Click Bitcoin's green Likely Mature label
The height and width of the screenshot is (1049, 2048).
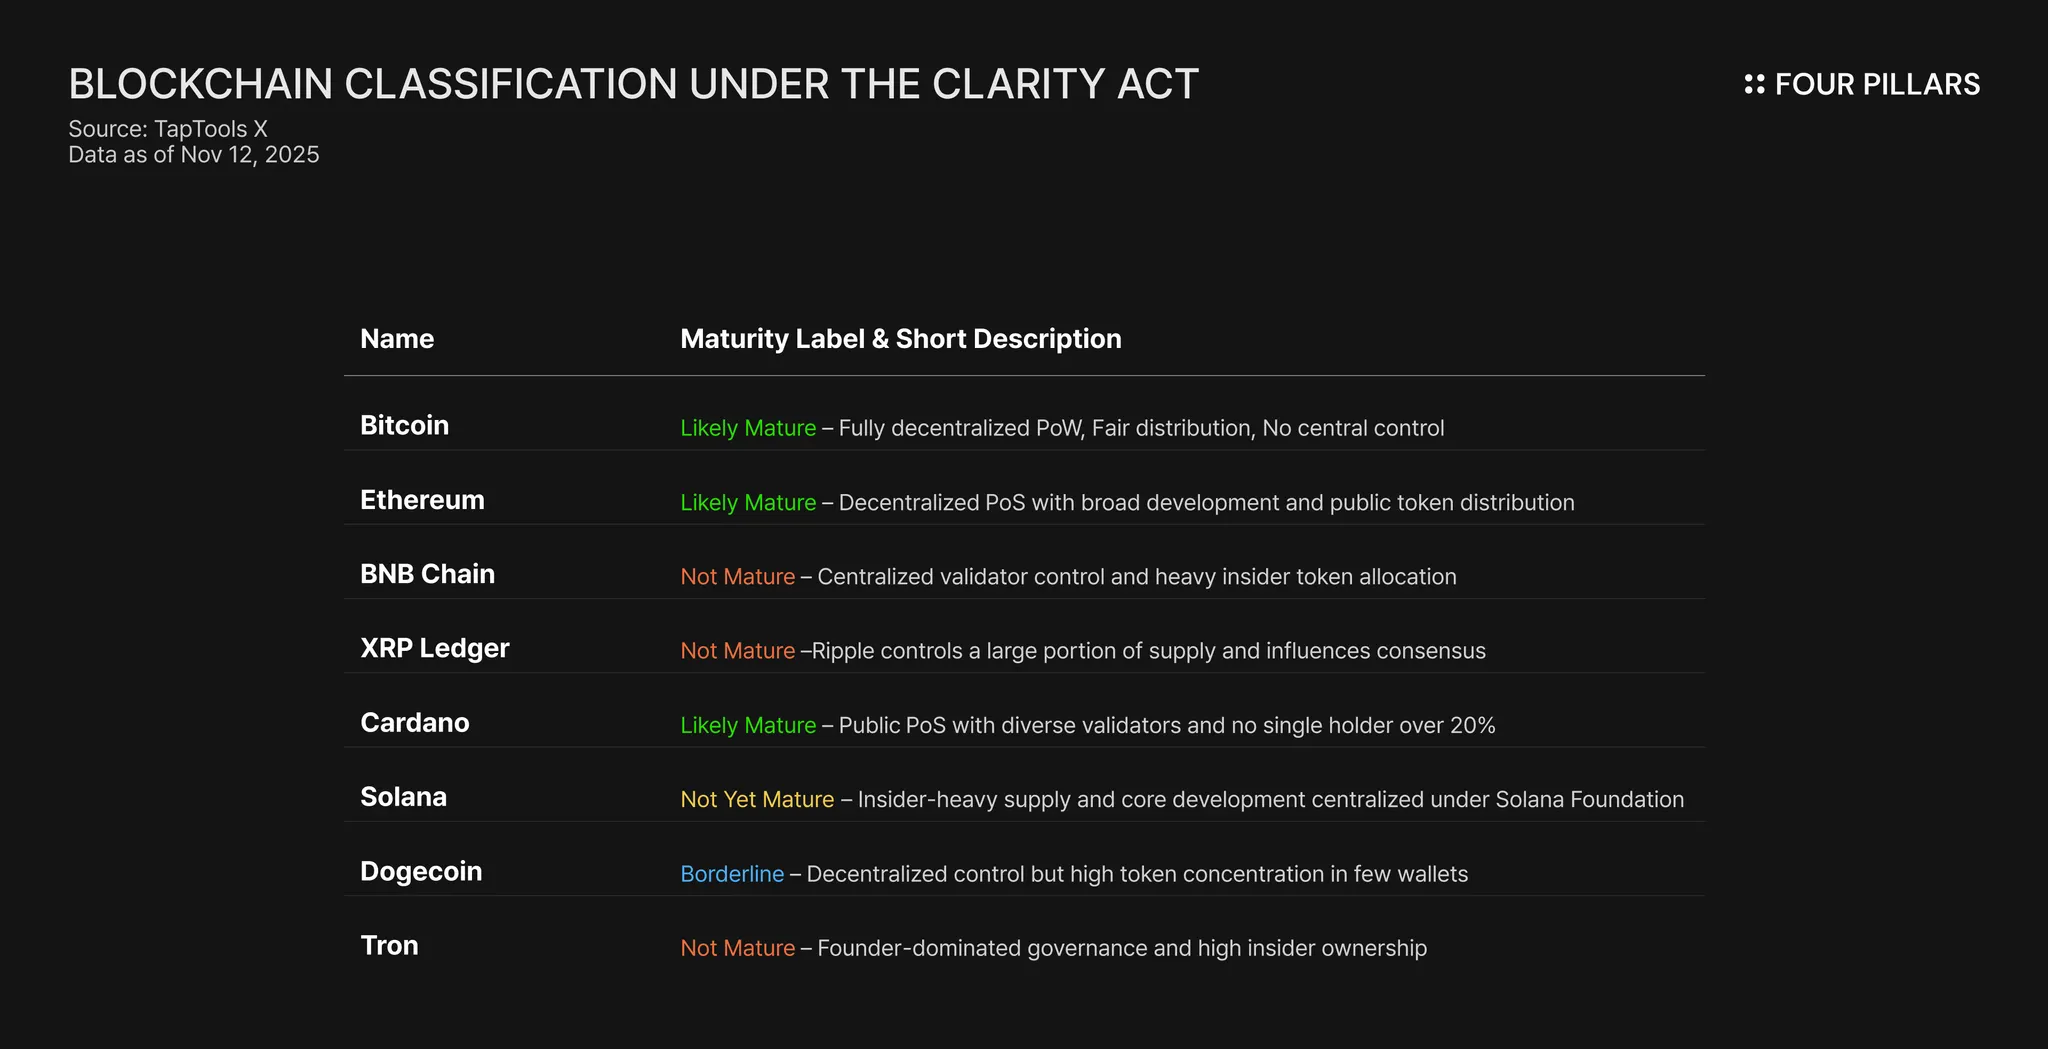pos(748,428)
